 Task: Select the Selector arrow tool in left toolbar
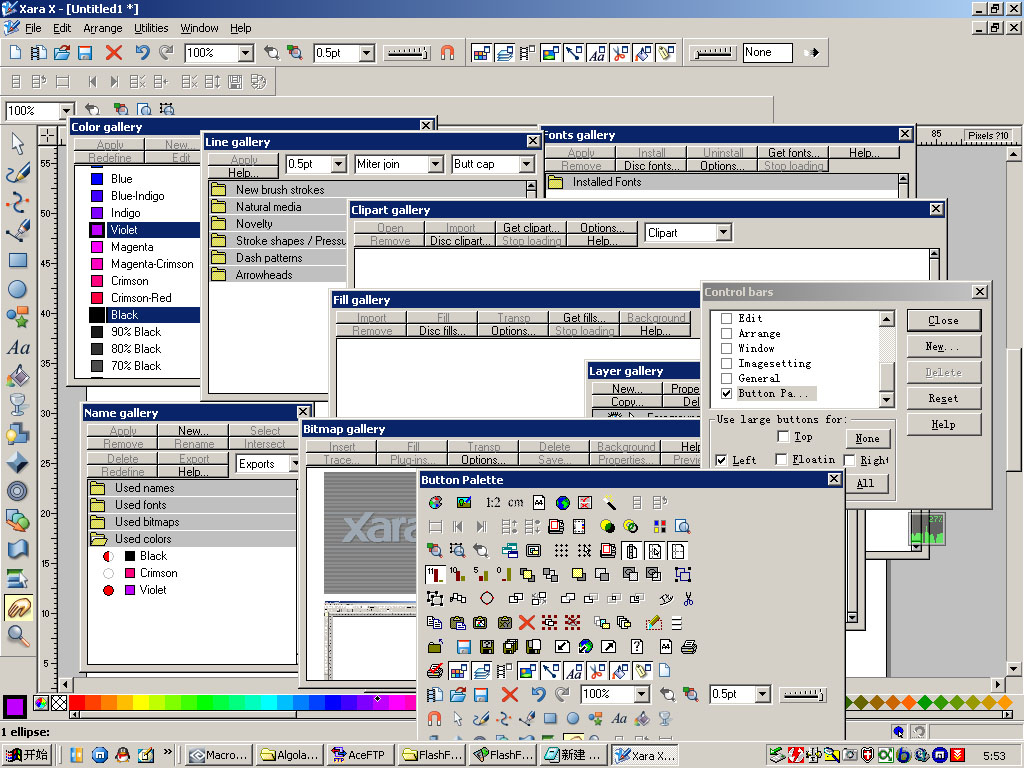tap(18, 142)
